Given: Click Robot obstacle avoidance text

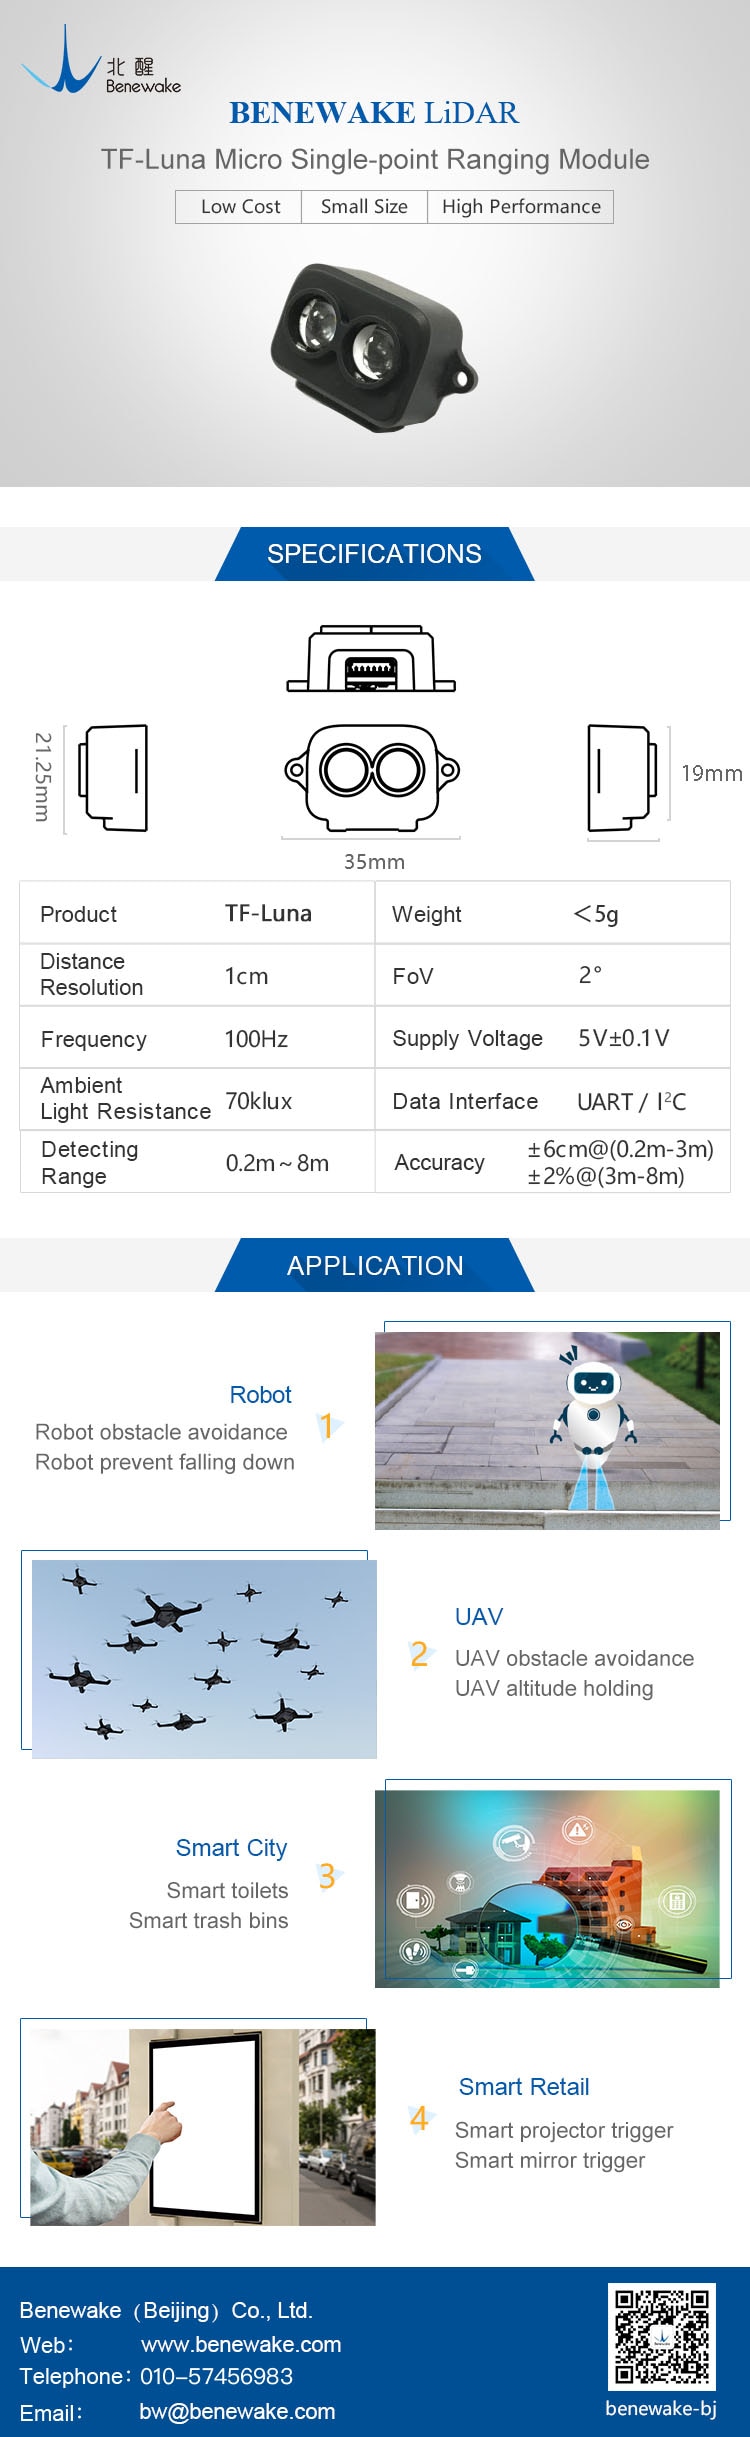Looking at the screenshot, I should coord(161,1432).
